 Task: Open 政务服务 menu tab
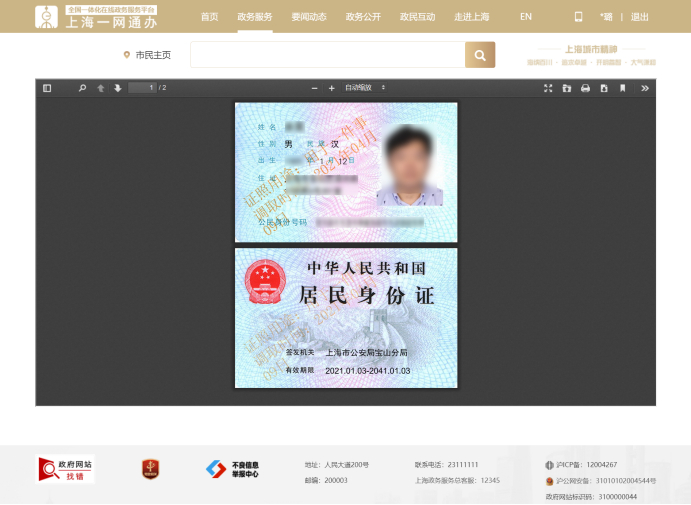255,17
